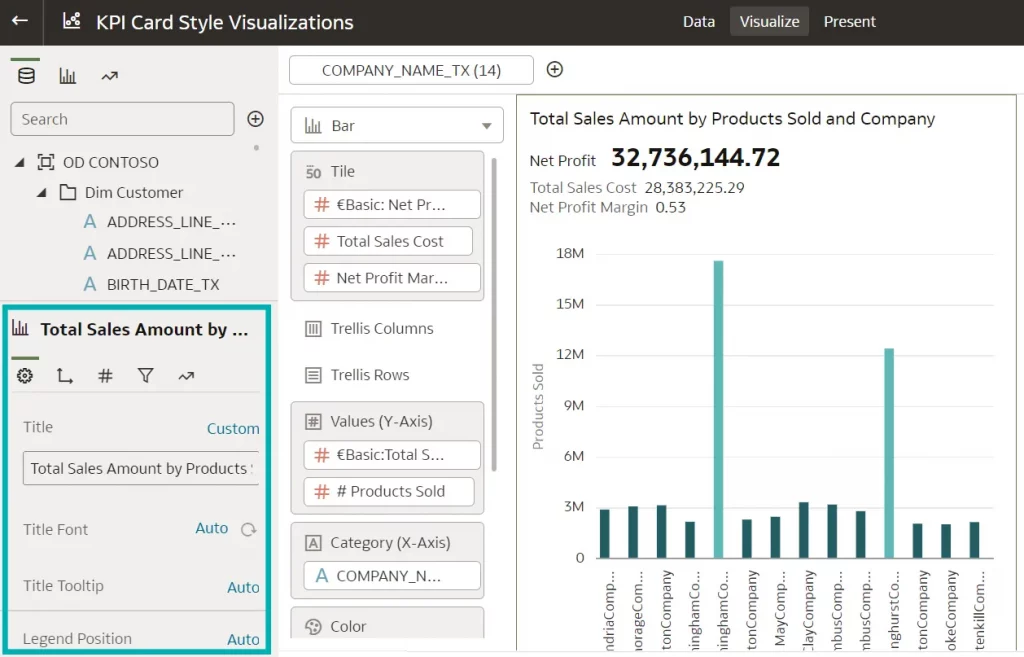Click the back arrow in header

20,21
